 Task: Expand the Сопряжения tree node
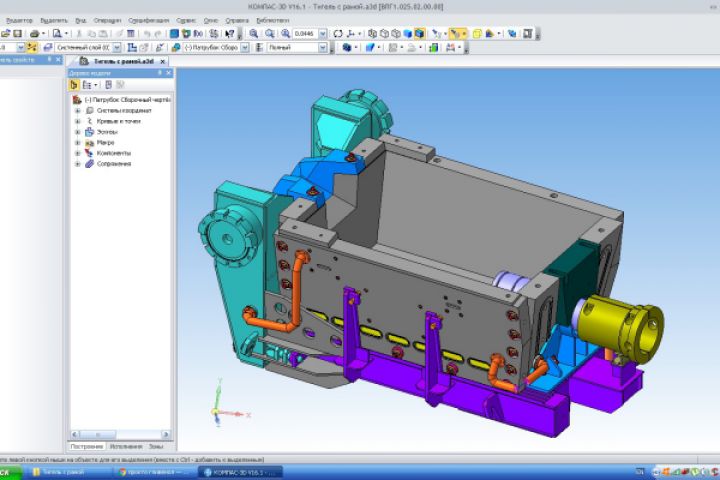click(78, 164)
